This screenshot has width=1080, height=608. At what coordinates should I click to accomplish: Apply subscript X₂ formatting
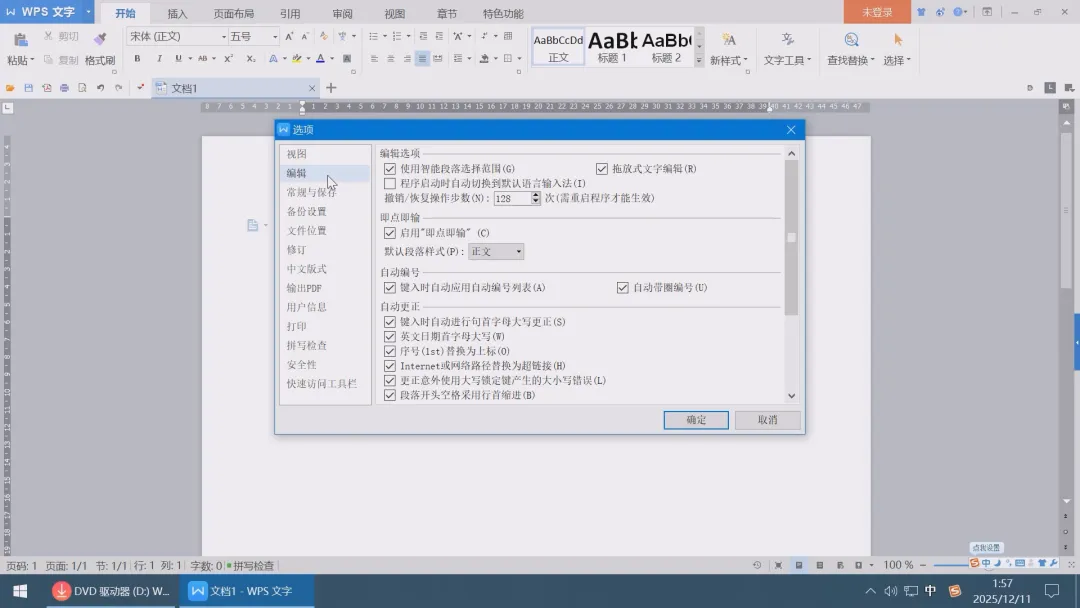[x=251, y=59]
